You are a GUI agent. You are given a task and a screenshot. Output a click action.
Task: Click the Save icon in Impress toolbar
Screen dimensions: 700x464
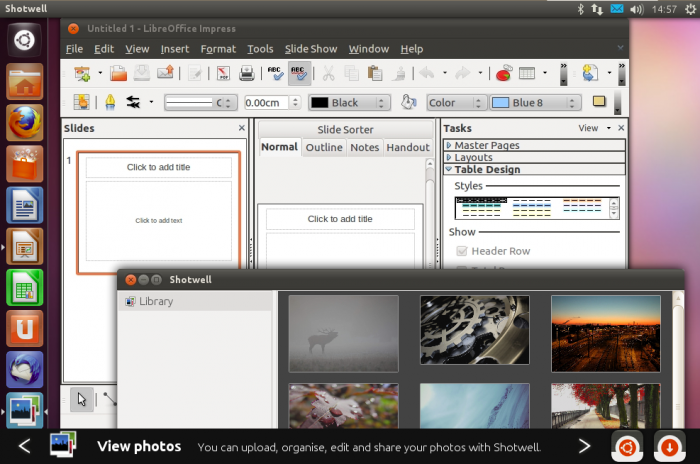pos(142,73)
